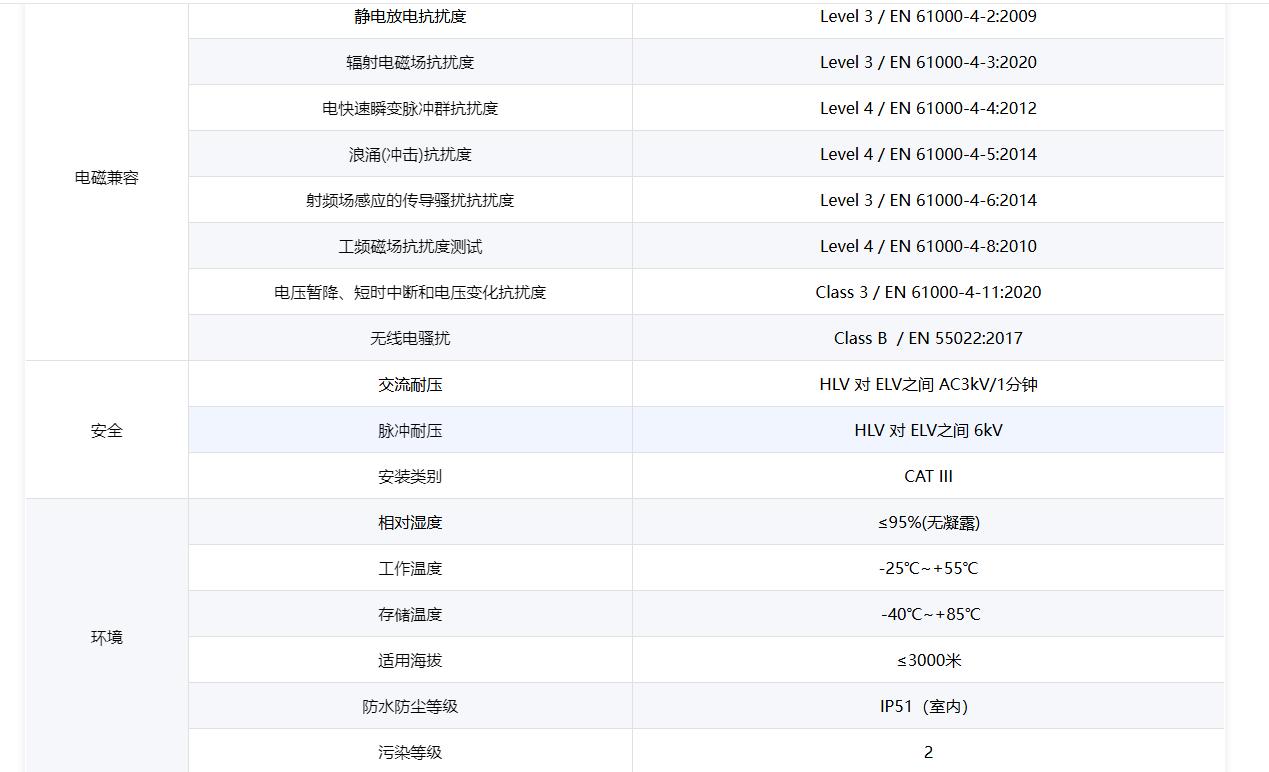Click the 静电放电抗扰度 row label
Viewport: 1269px width, 772px height.
coord(410,16)
